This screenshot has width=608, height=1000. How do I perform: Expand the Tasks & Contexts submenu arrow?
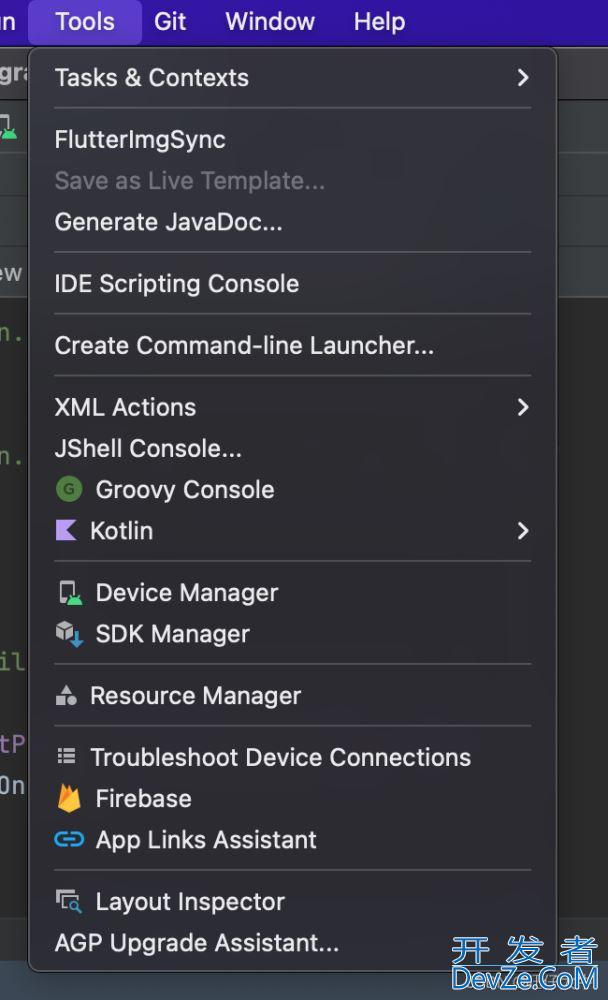click(523, 78)
